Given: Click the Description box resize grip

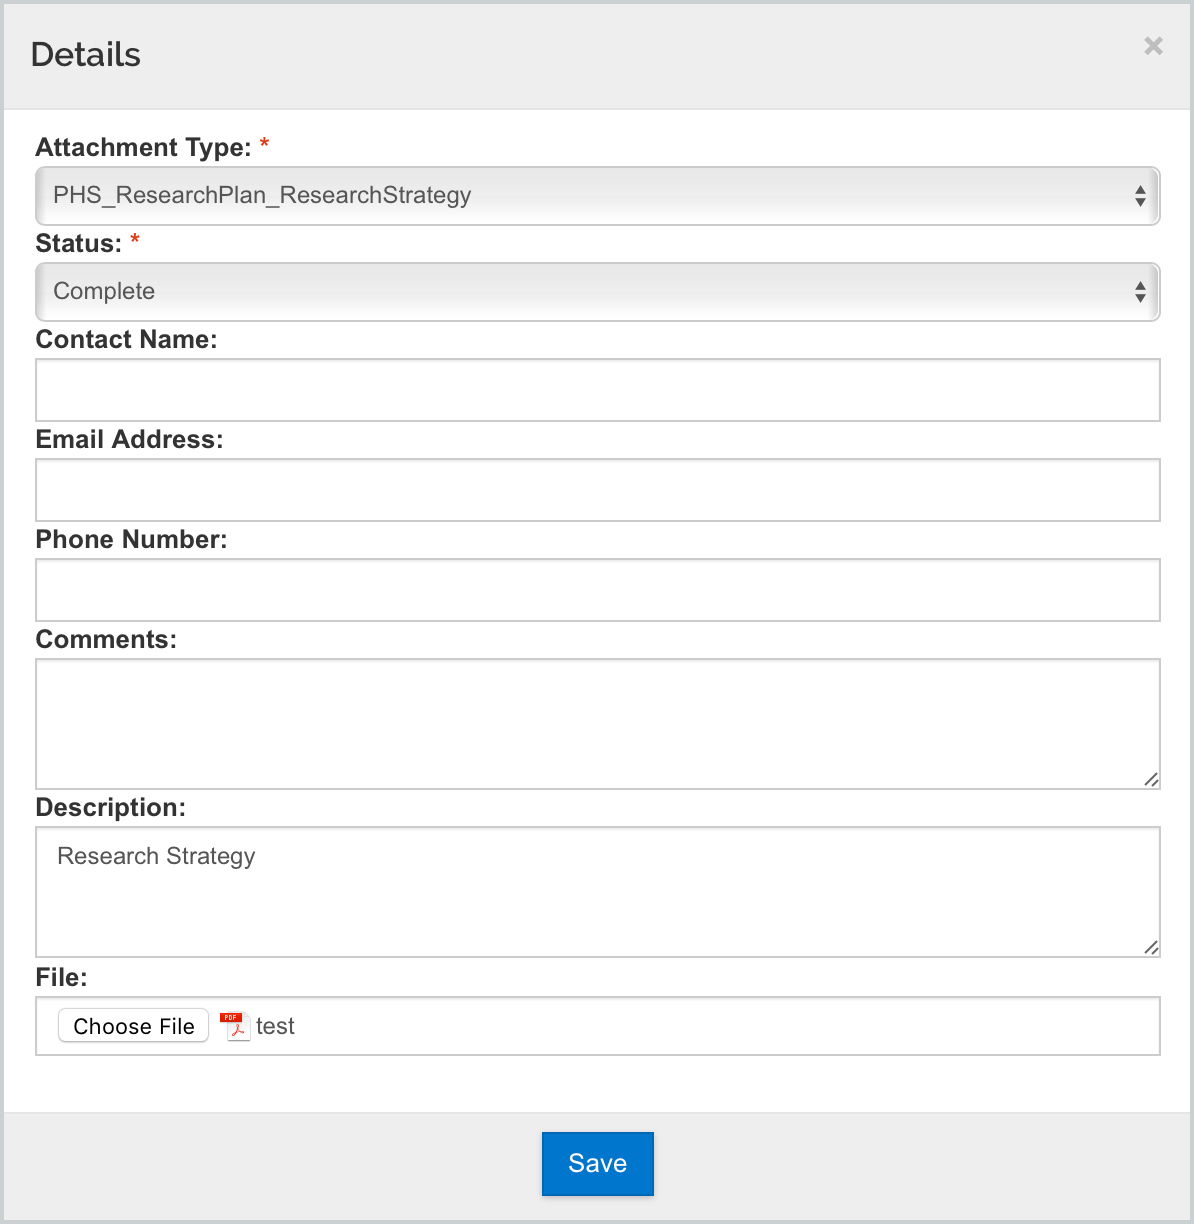Looking at the screenshot, I should 1151,948.
